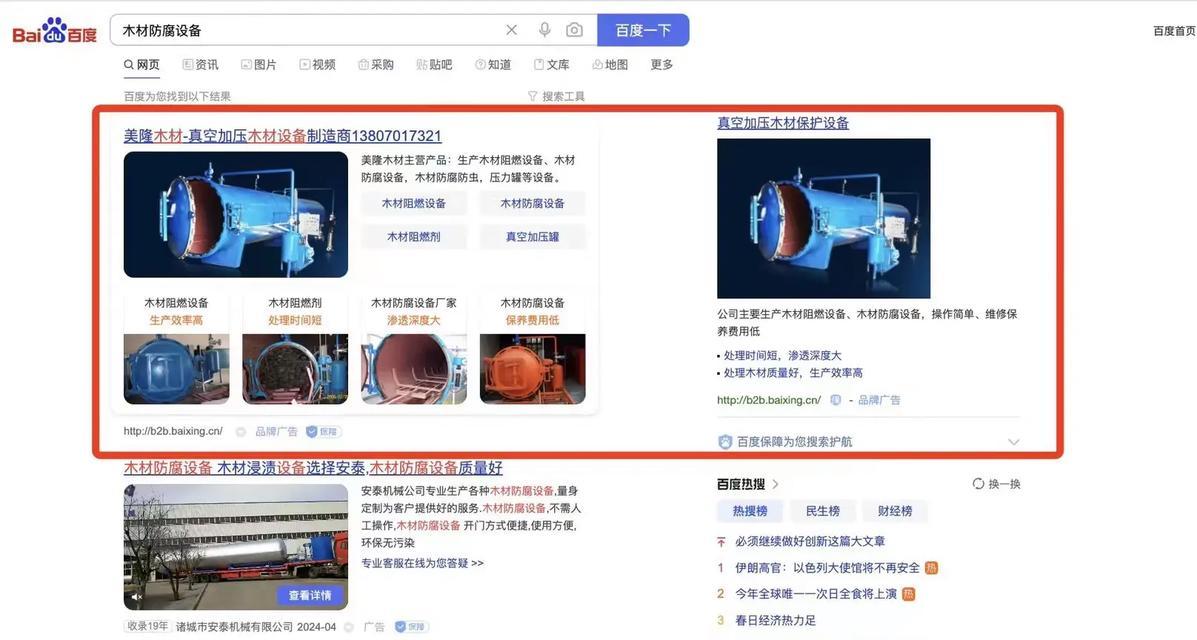Clear the search box with the X icon

pyautogui.click(x=511, y=30)
